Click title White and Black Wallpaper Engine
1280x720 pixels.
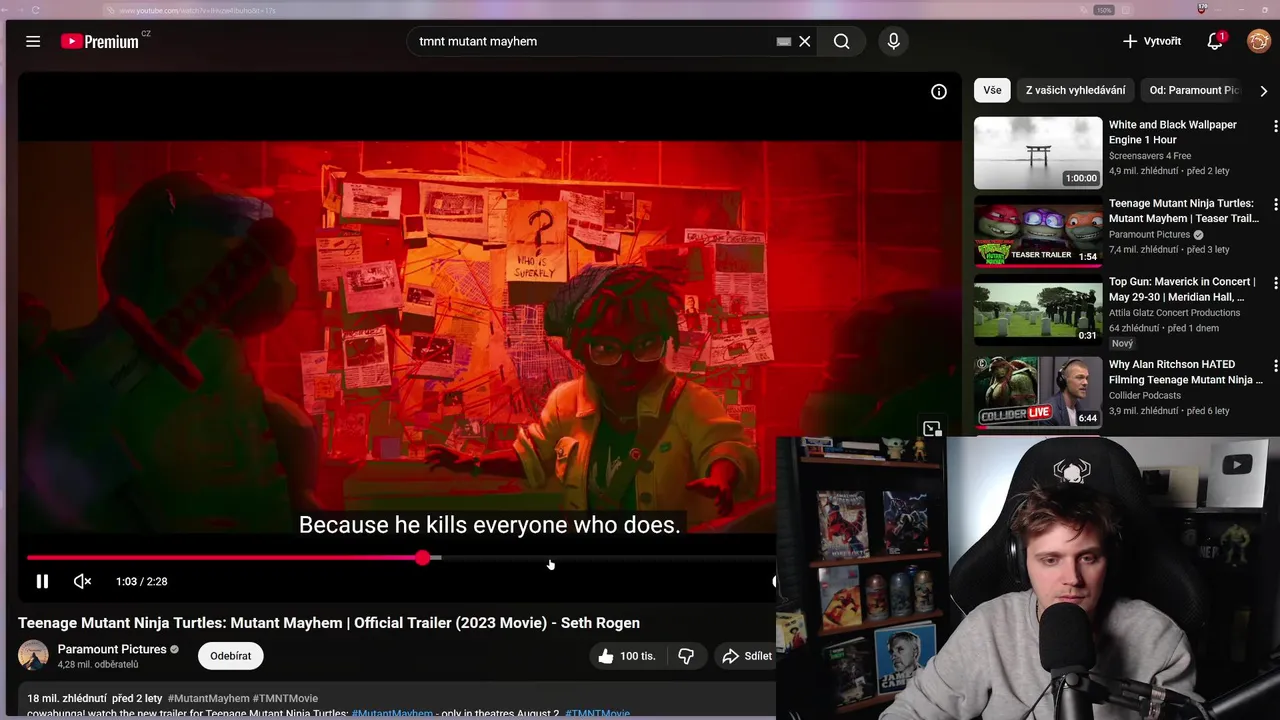click(x=1173, y=132)
